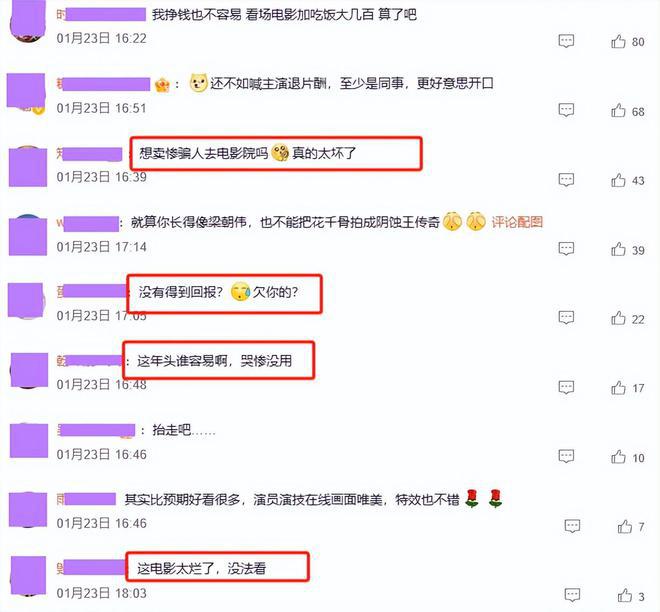This screenshot has height=612, width=660.
Task: Reply to the 18:03 comment
Action: pyautogui.click(x=572, y=595)
